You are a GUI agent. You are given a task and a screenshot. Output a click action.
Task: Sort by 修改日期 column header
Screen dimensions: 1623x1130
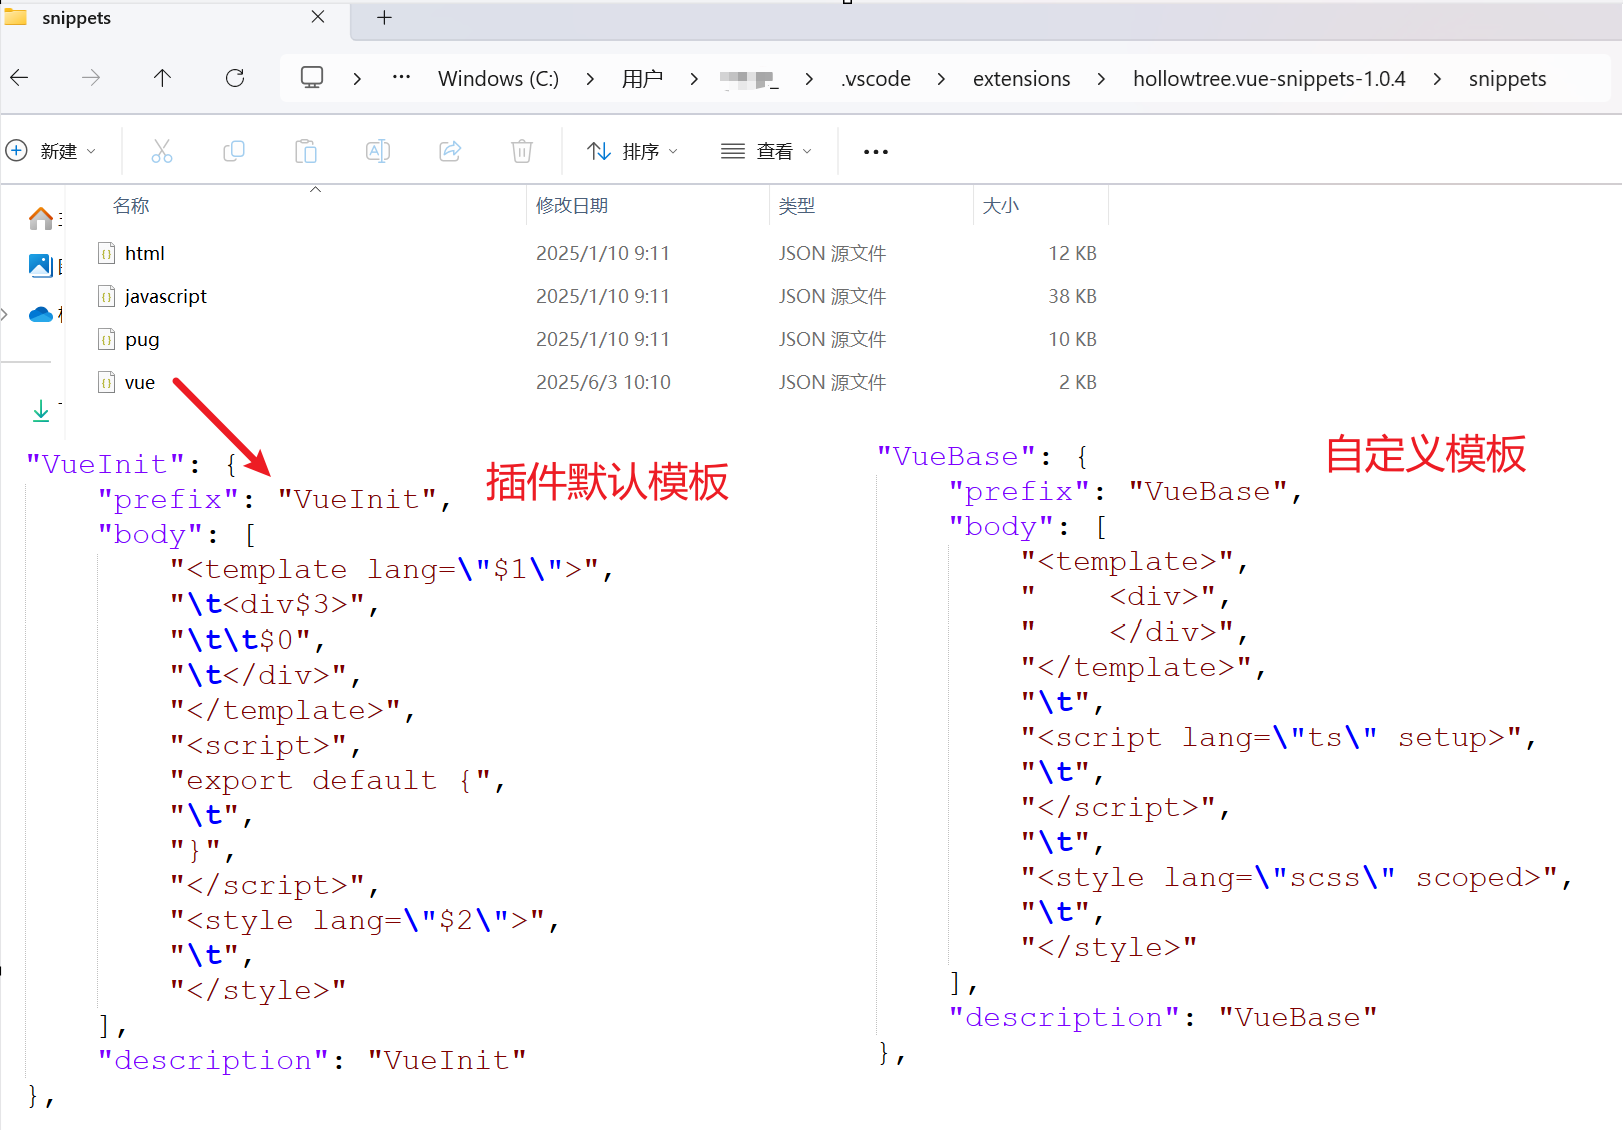pyautogui.click(x=572, y=205)
